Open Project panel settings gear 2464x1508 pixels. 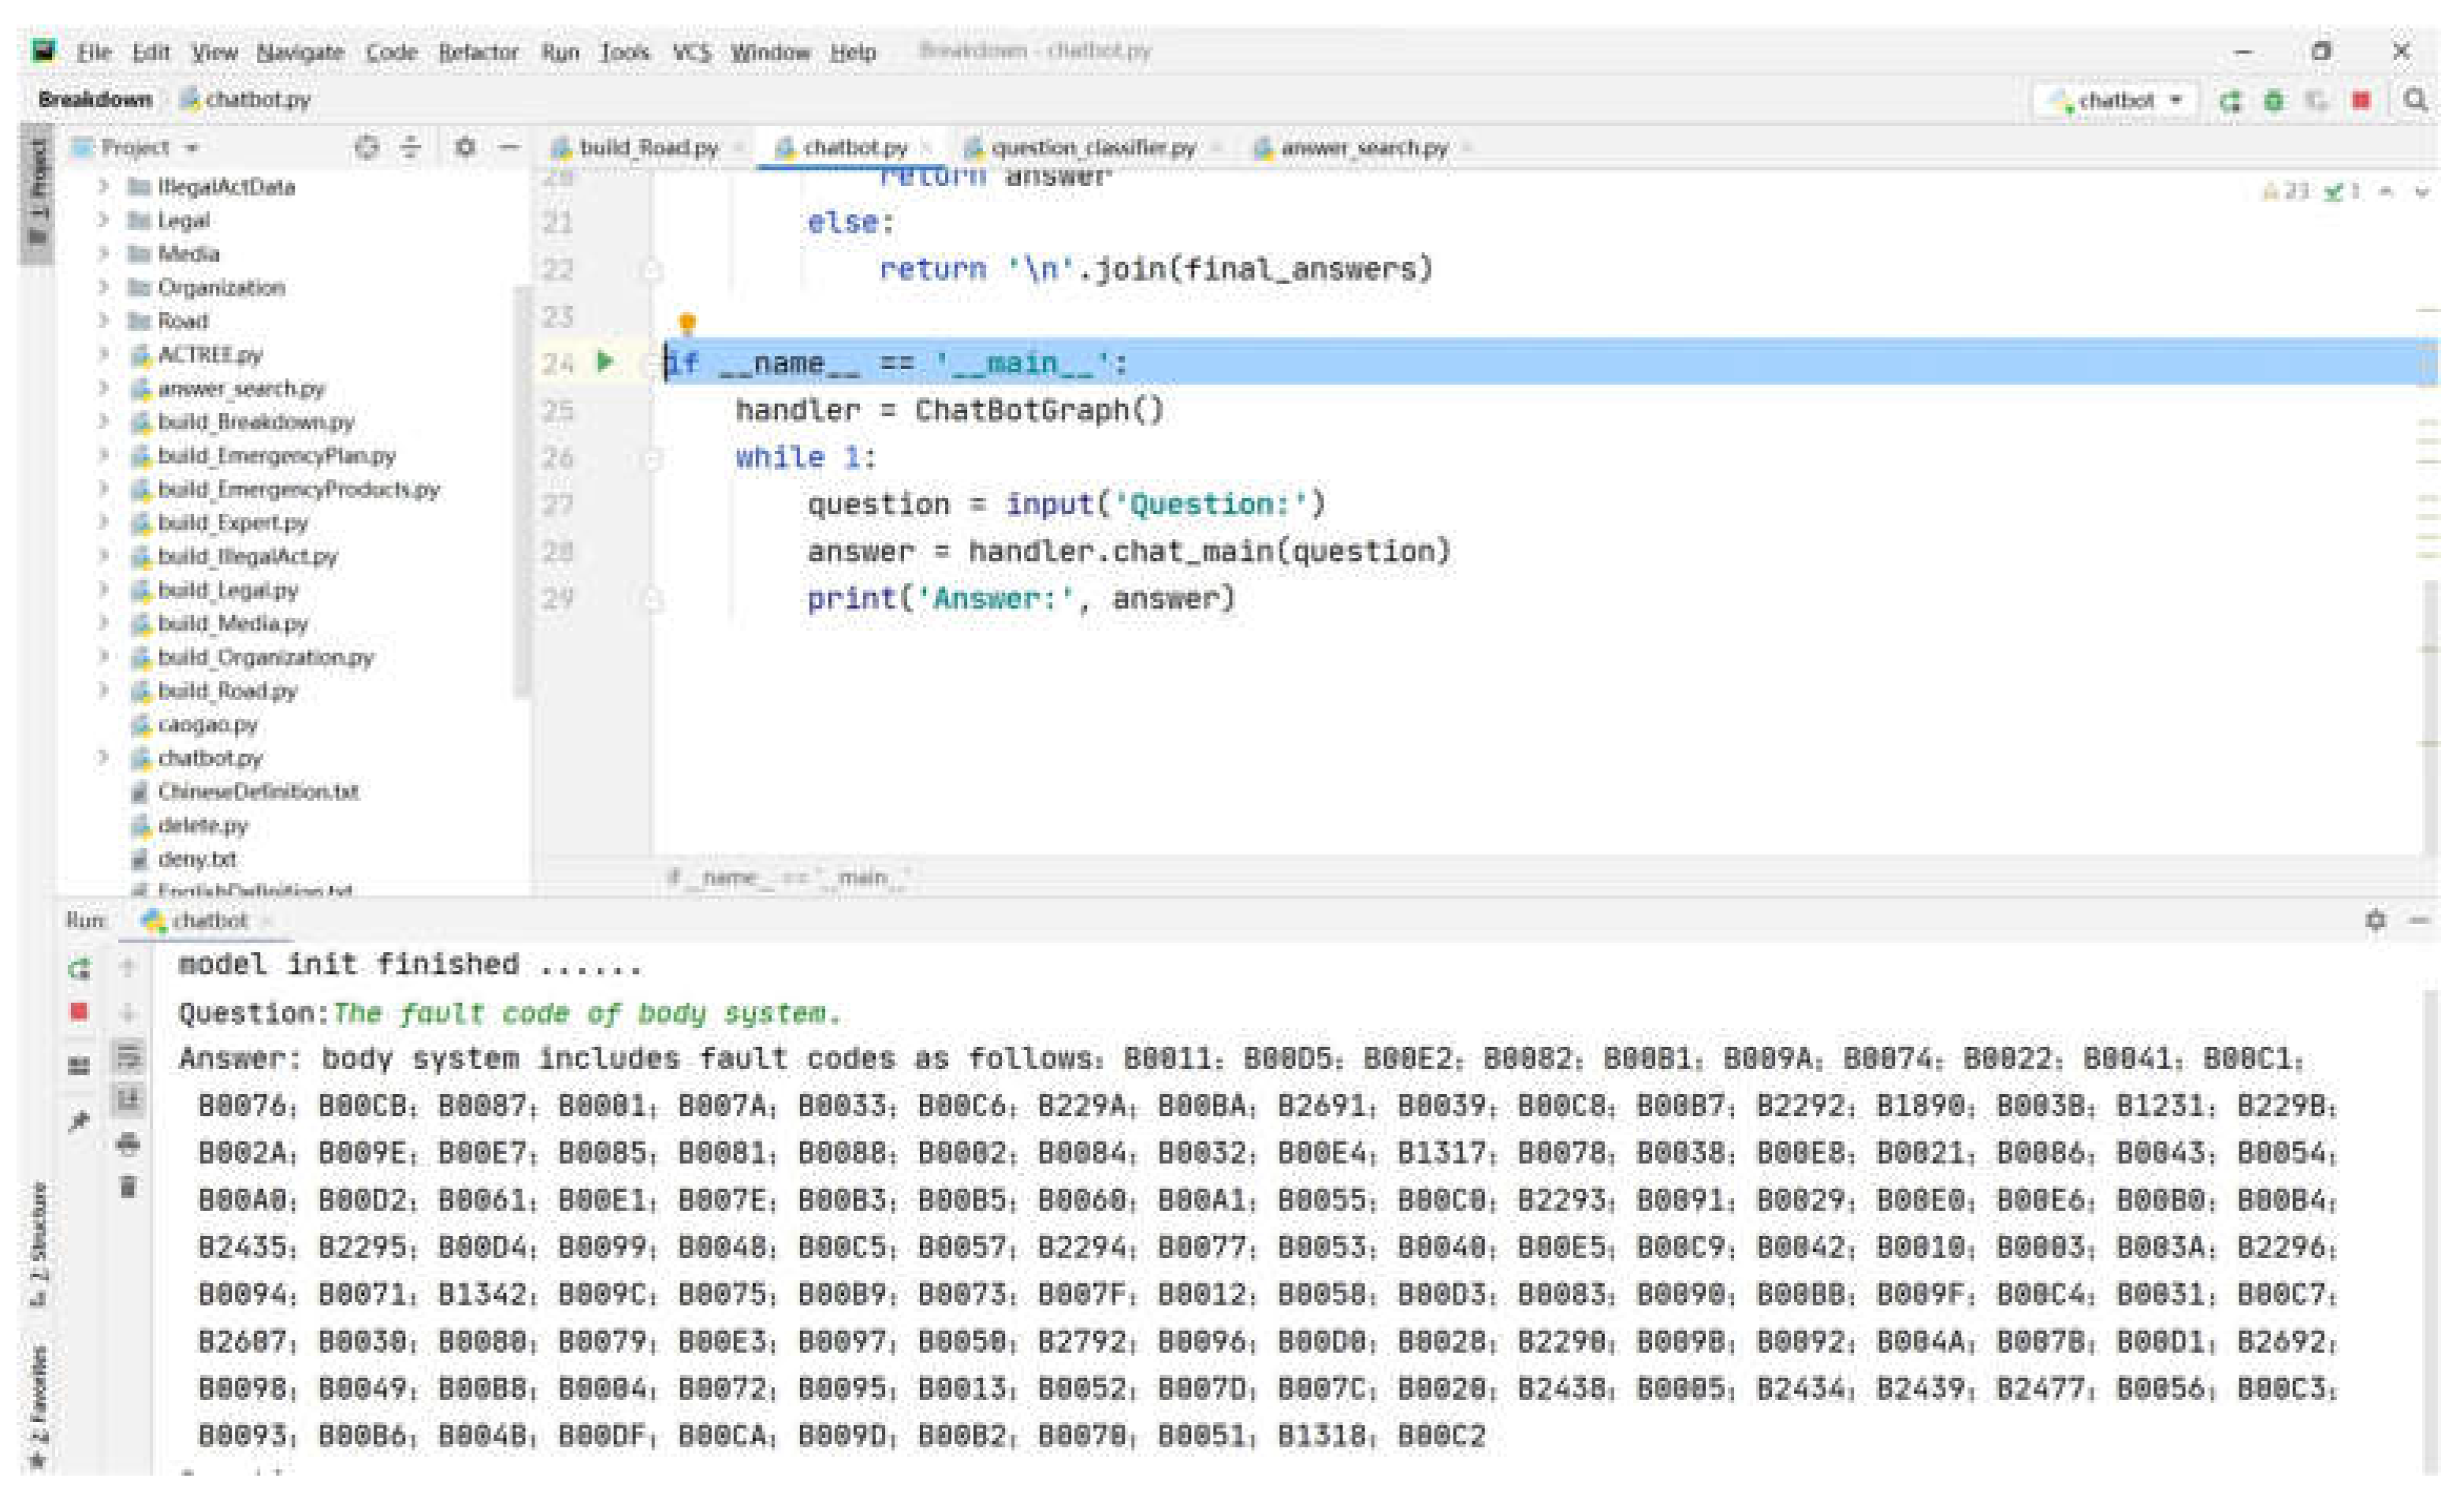[465, 148]
